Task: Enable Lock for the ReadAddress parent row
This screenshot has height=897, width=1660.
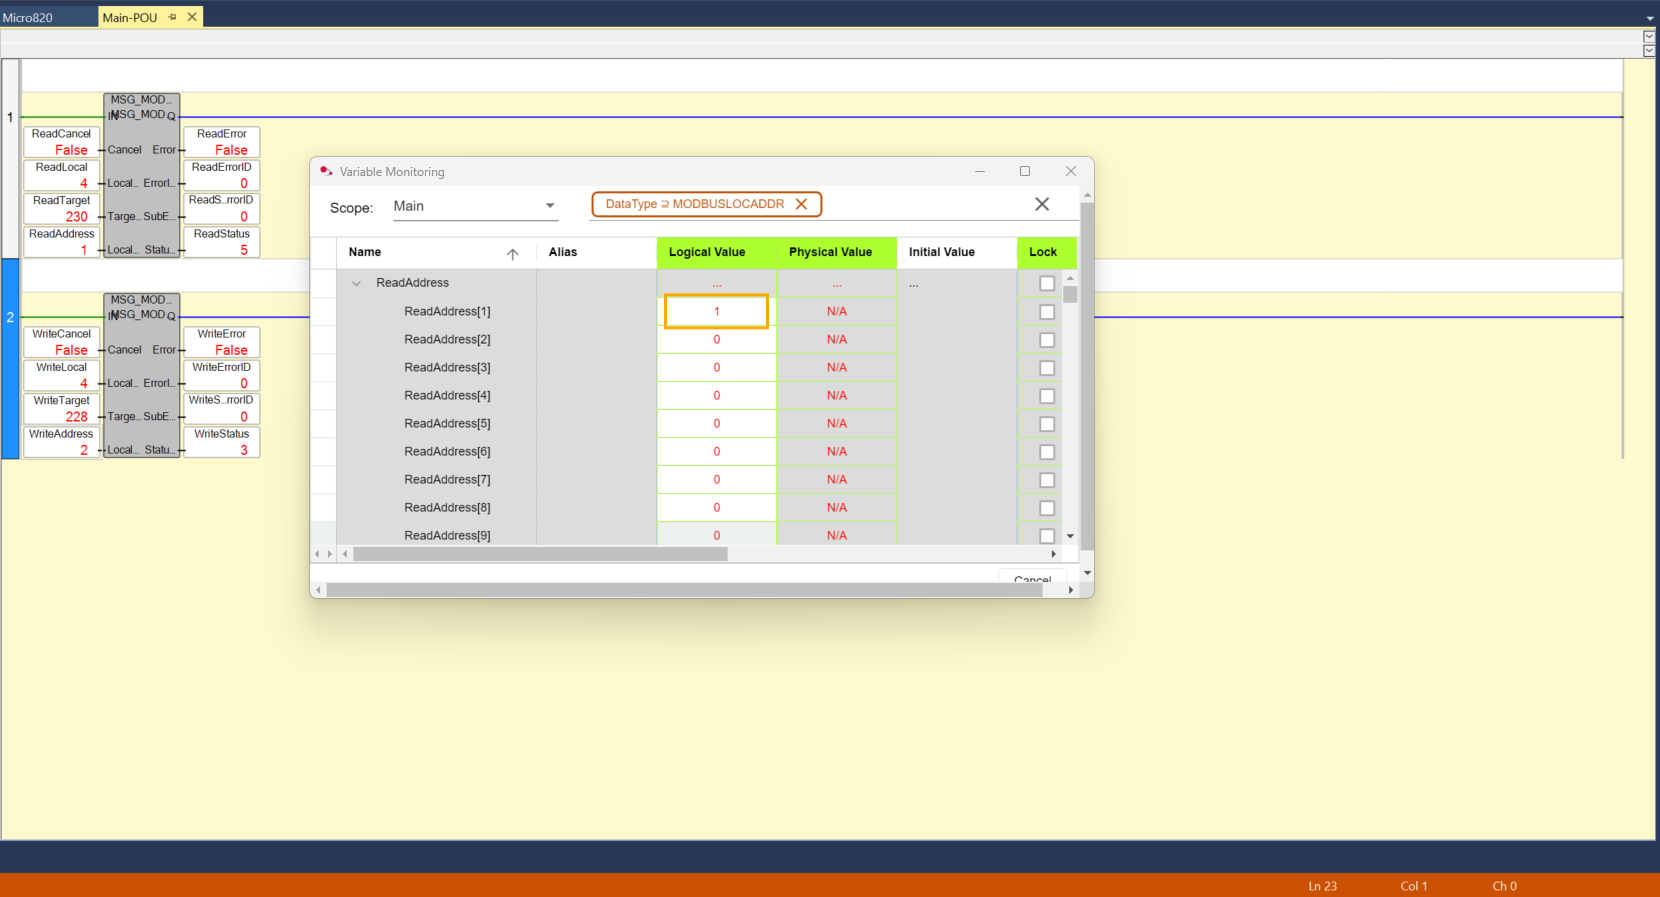Action: tap(1046, 284)
